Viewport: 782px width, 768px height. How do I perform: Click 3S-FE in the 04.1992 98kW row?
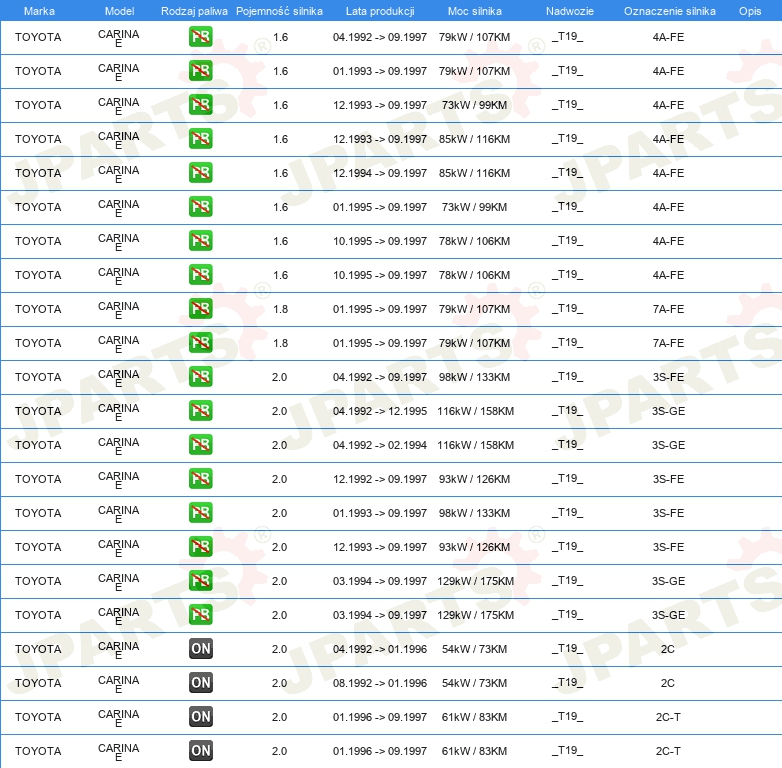point(668,377)
